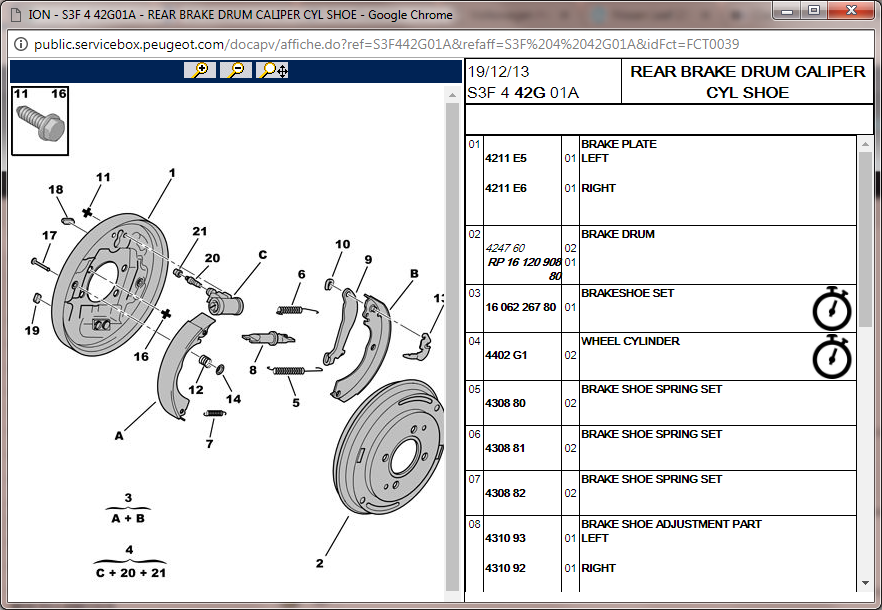Click the diagram pane scroll up arrow
This screenshot has height=610, width=882.
[x=452, y=95]
